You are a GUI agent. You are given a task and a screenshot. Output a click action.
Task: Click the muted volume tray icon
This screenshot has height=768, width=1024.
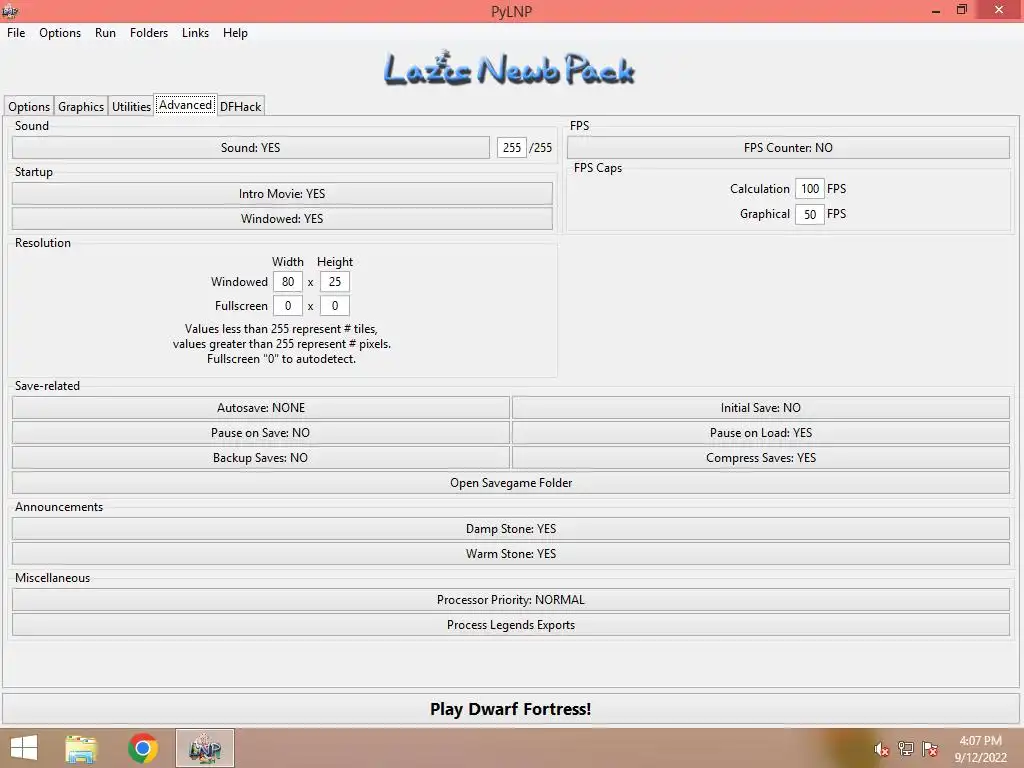point(881,749)
